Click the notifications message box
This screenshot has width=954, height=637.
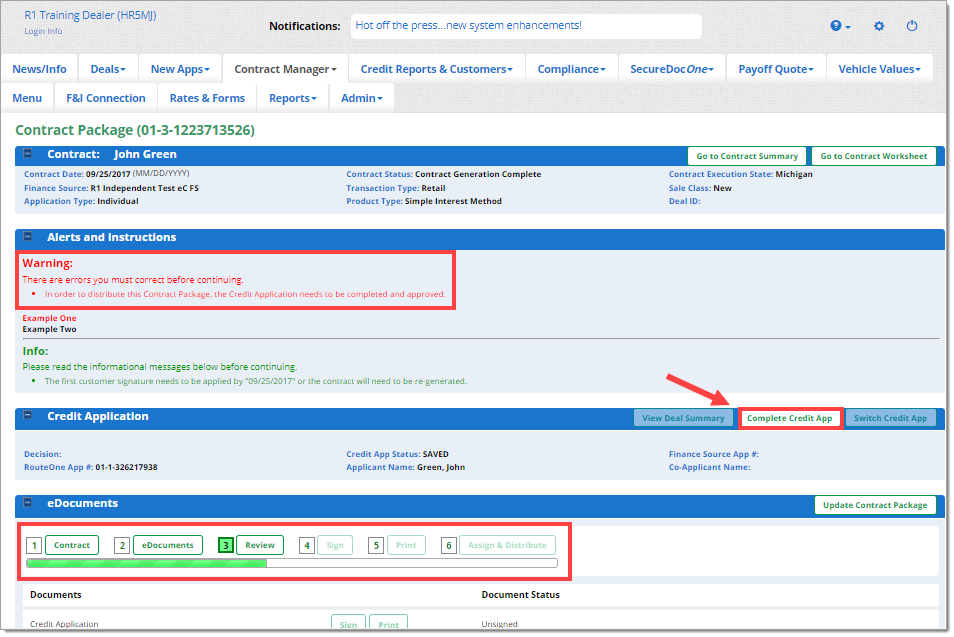[526, 26]
